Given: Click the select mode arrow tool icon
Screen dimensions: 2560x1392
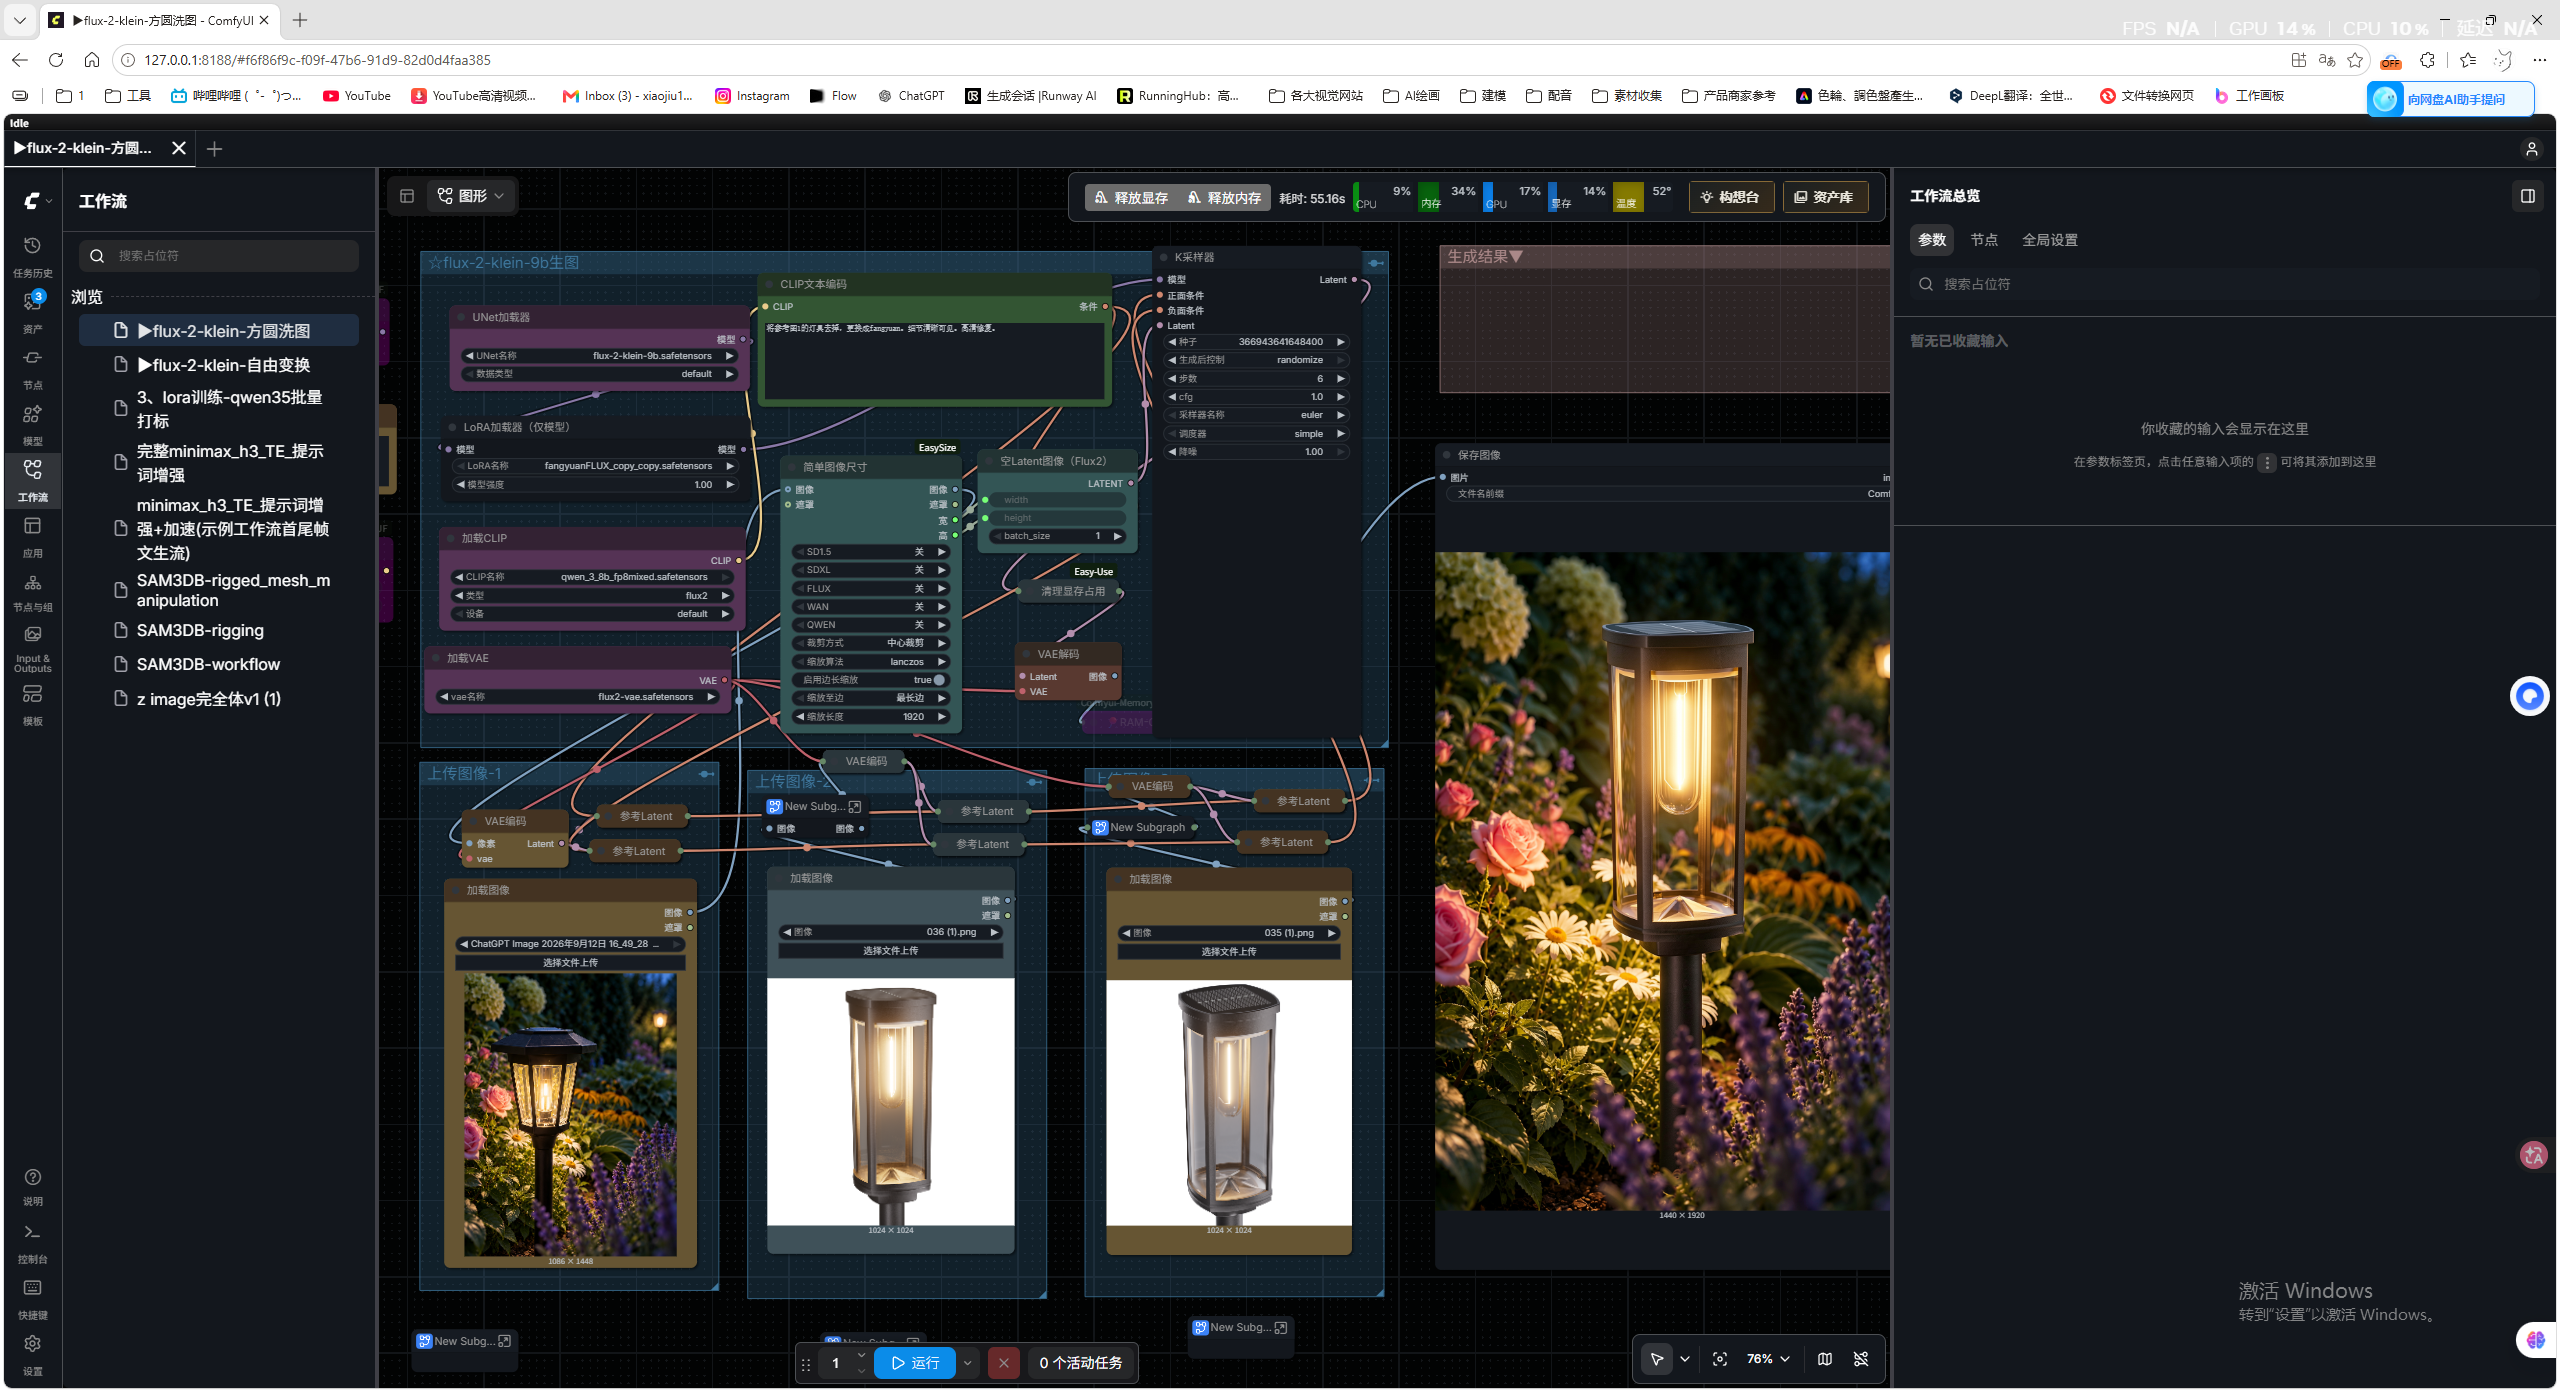Looking at the screenshot, I should [1657, 1359].
